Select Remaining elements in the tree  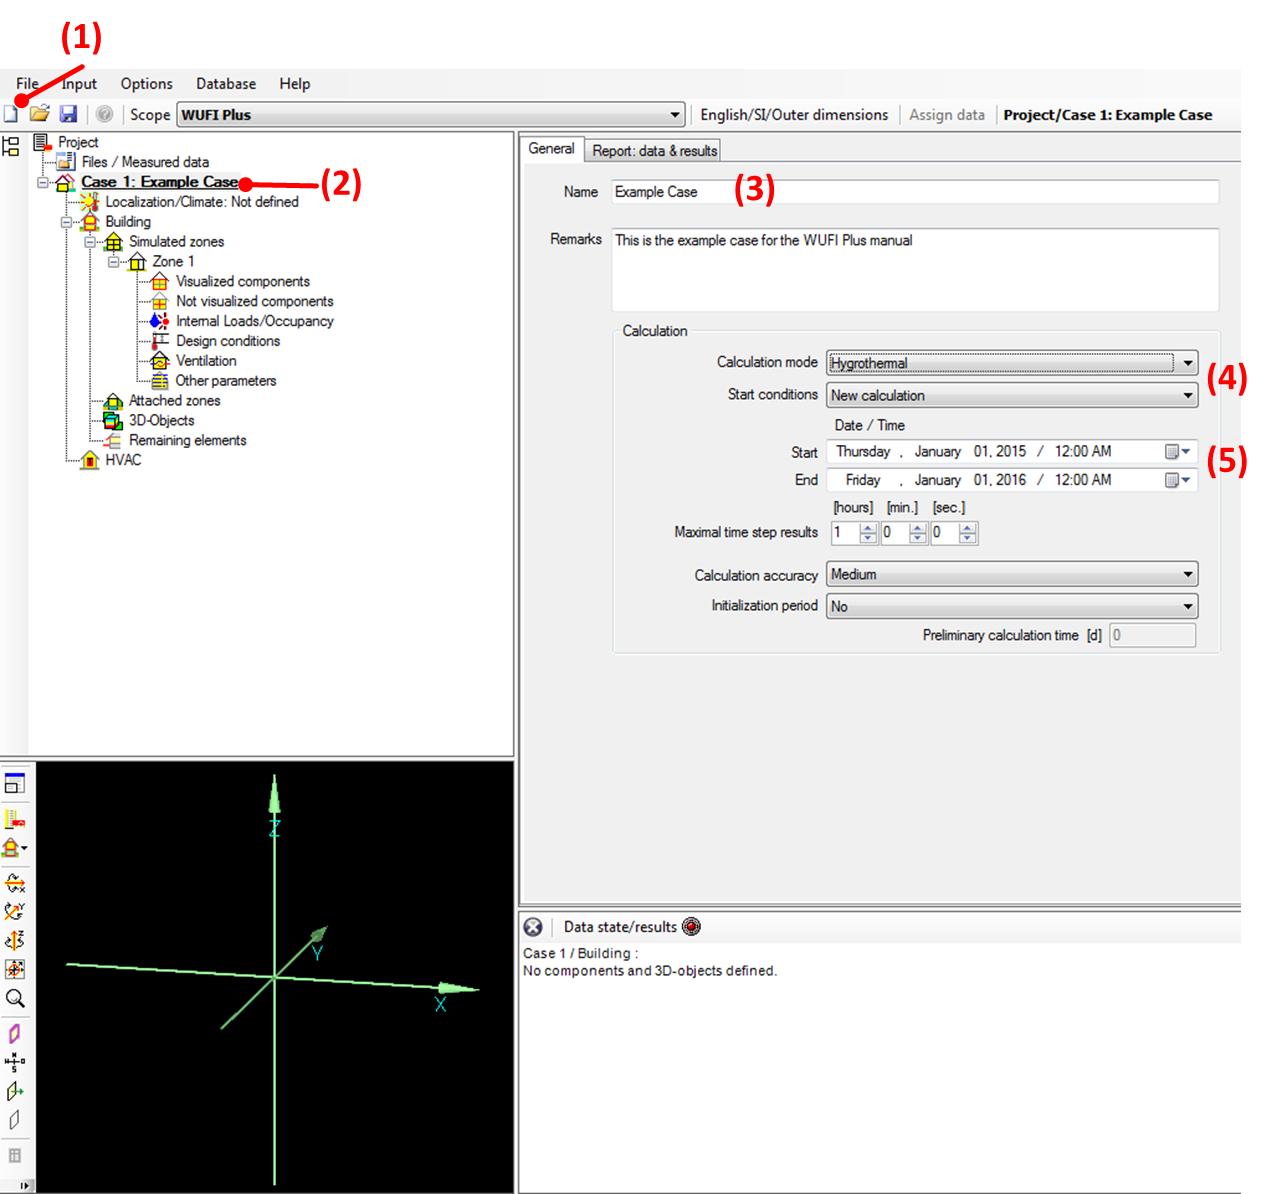[188, 441]
